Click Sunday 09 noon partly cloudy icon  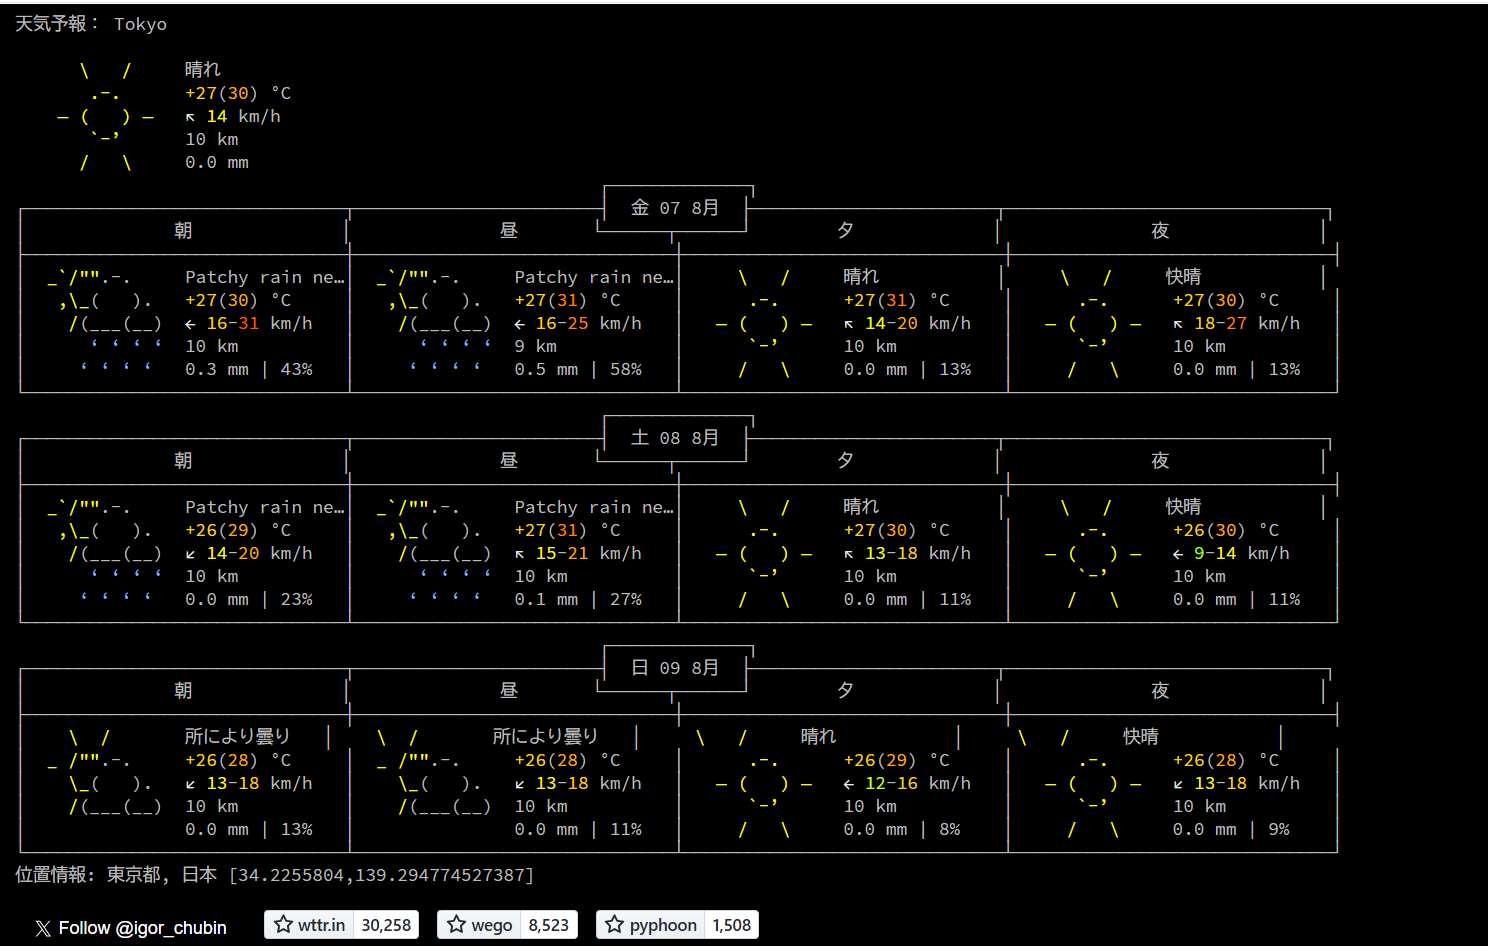click(x=433, y=772)
